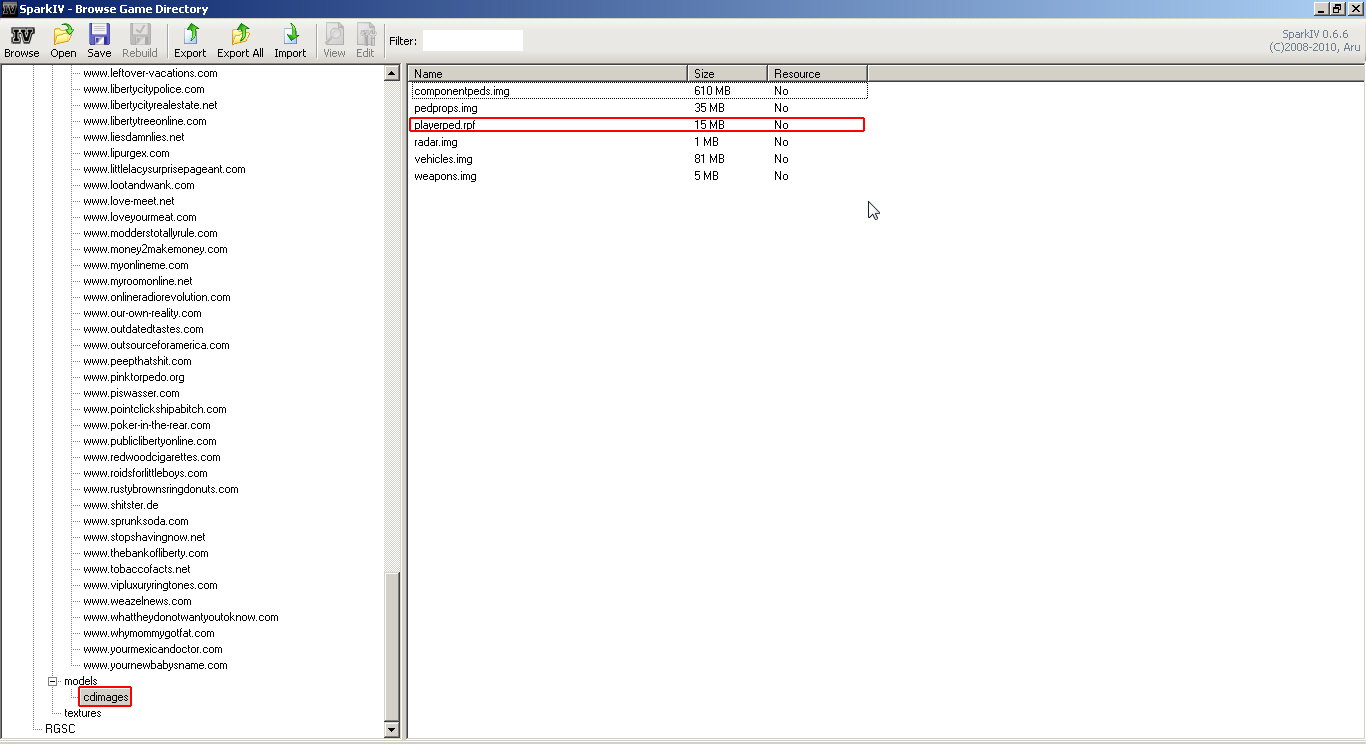Select www.whymommygotfat.com tree item
Screen dimensions: 1366x744
149,633
